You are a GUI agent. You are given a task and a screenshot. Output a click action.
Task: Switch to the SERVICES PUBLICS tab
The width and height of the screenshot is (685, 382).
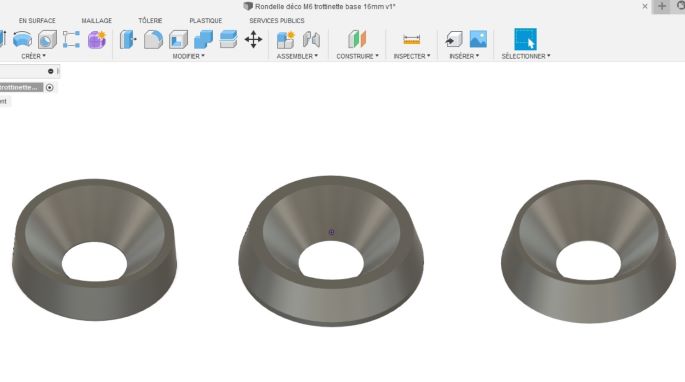pyautogui.click(x=277, y=21)
